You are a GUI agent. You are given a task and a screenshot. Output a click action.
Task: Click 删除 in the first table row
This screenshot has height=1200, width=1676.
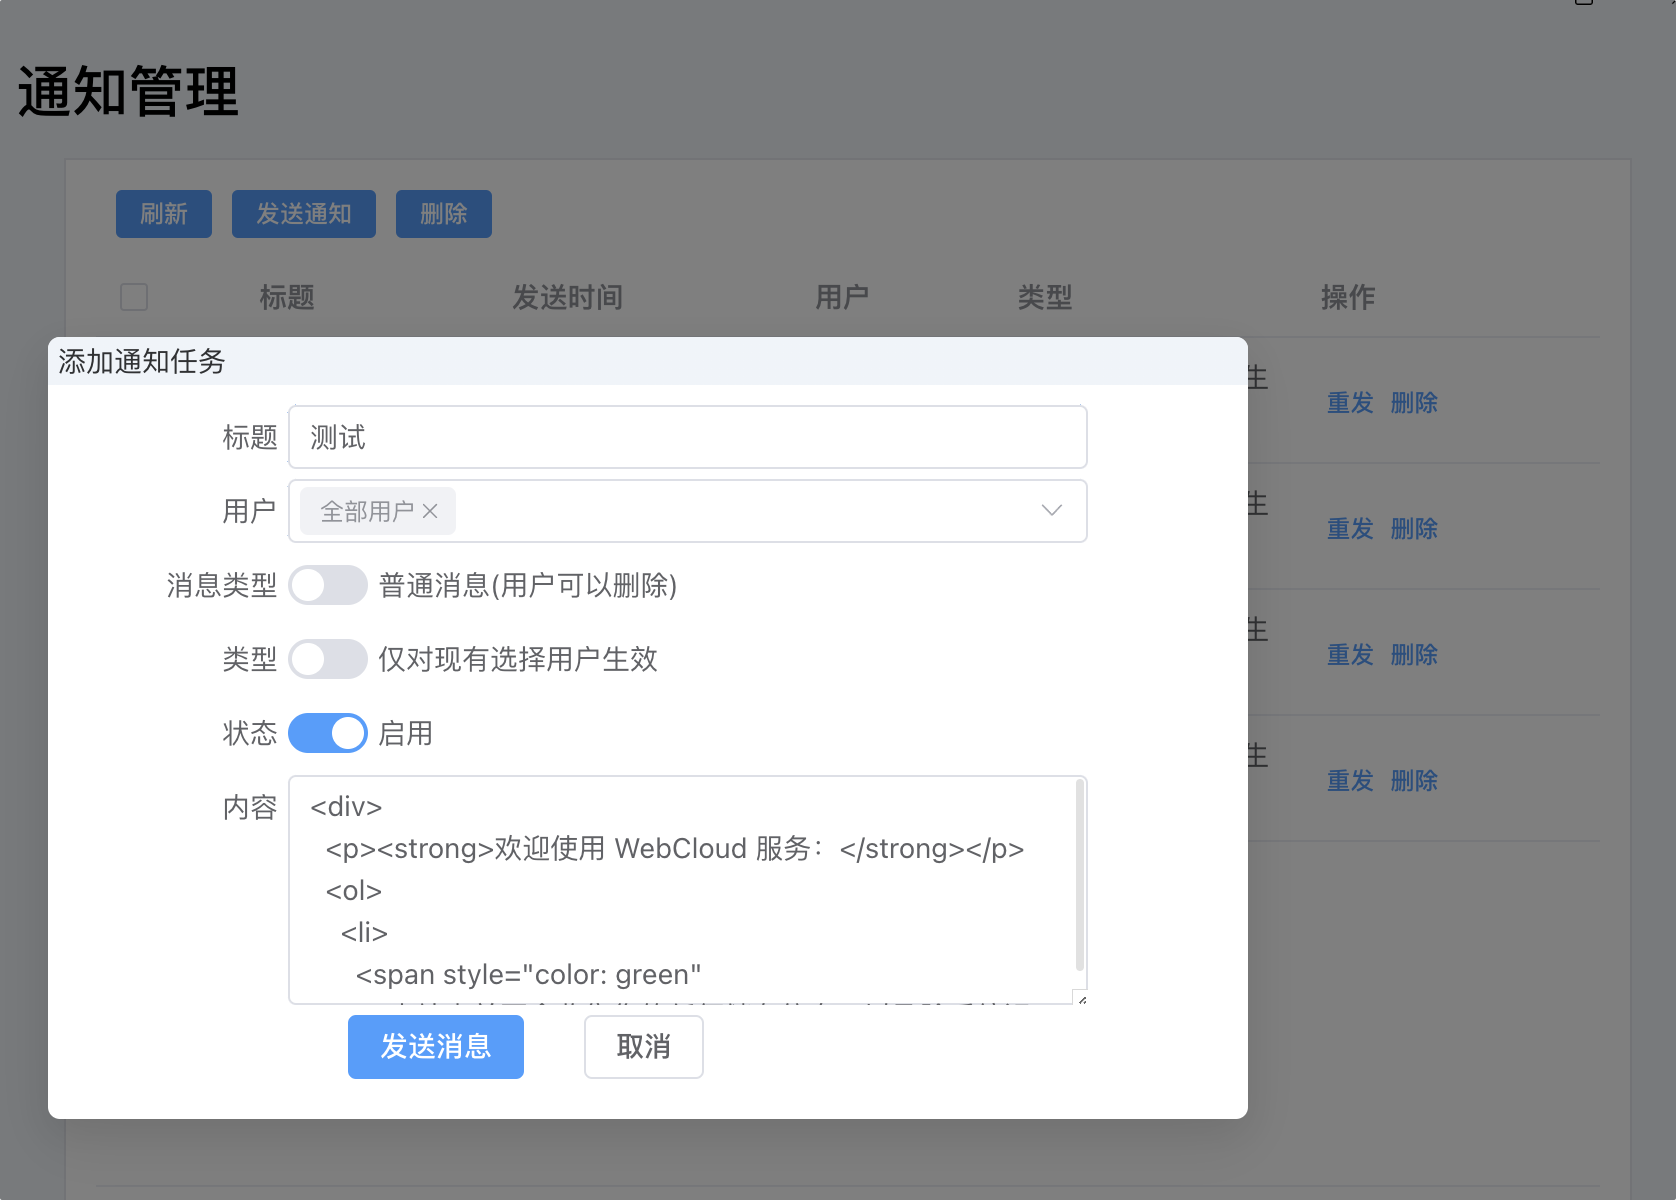1414,403
